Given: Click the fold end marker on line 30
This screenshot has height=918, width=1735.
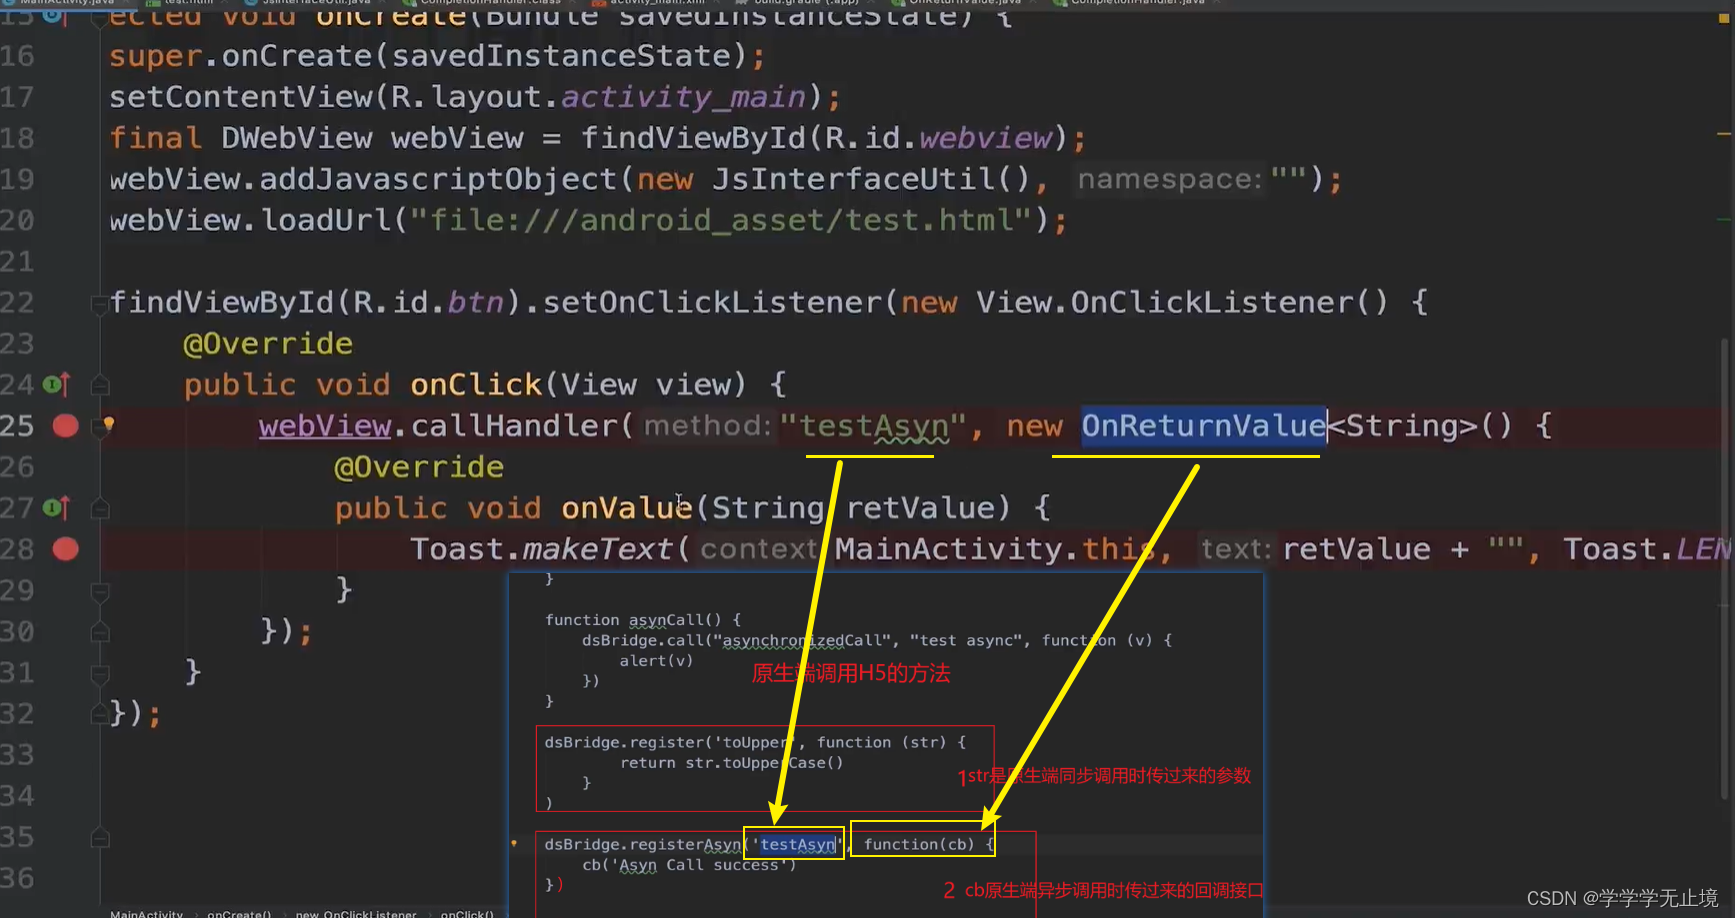Looking at the screenshot, I should tap(99, 632).
